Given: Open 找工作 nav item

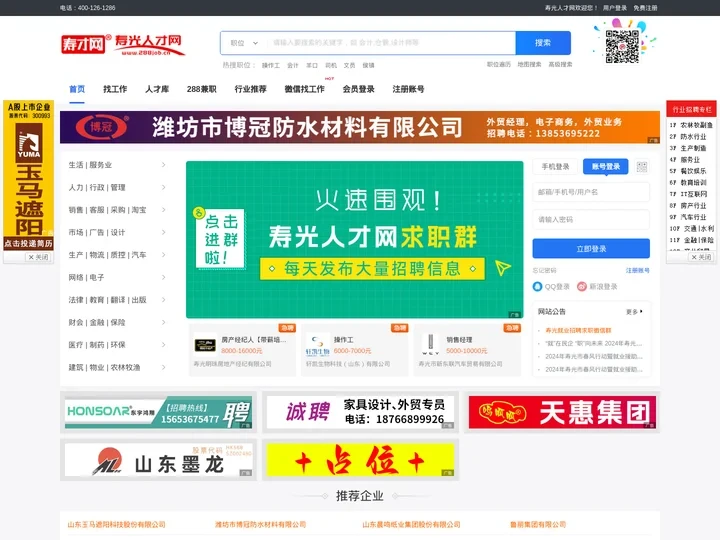Looking at the screenshot, I should [x=115, y=89].
